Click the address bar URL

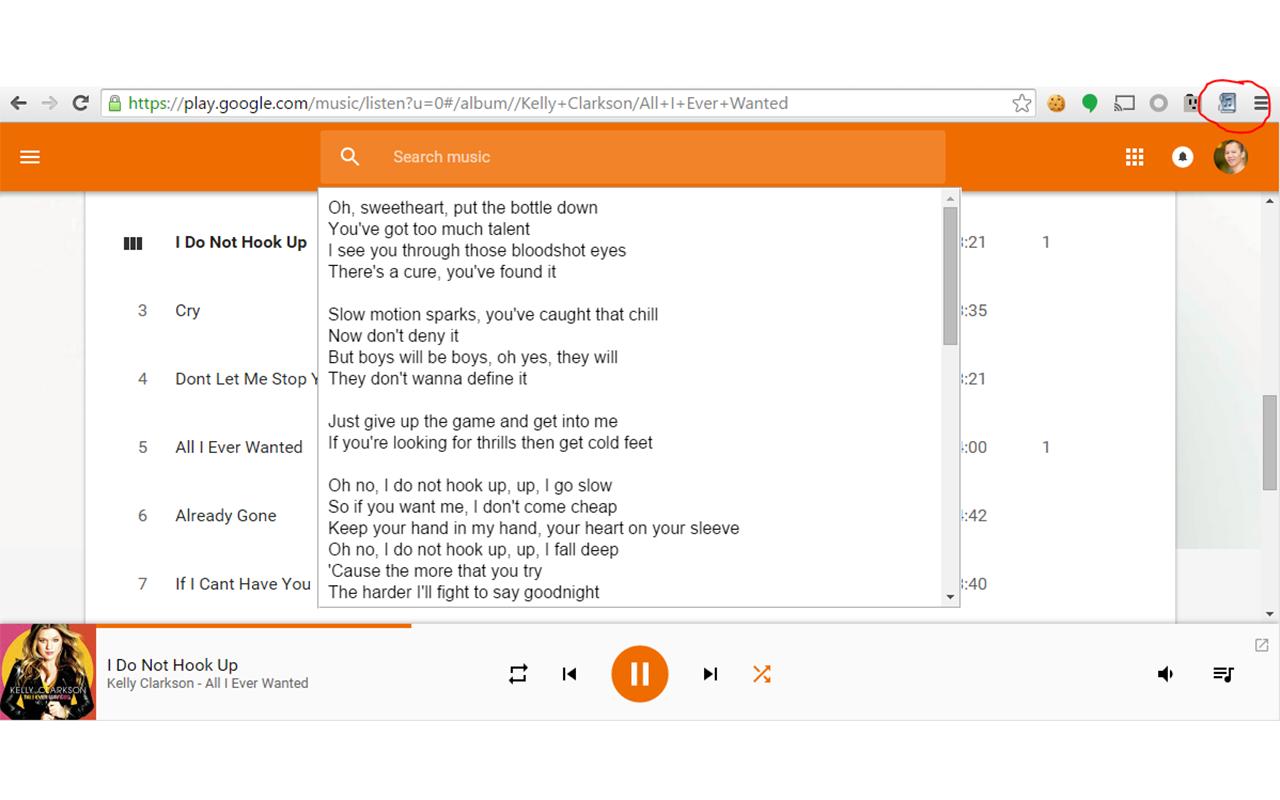[x=458, y=103]
